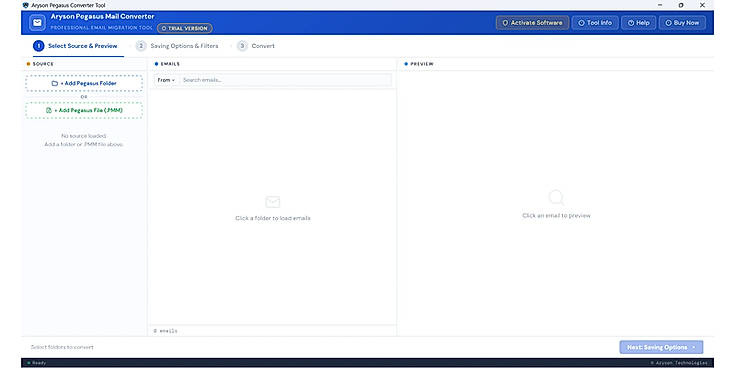Click the magnifier placeholder in preview pane

click(x=556, y=198)
